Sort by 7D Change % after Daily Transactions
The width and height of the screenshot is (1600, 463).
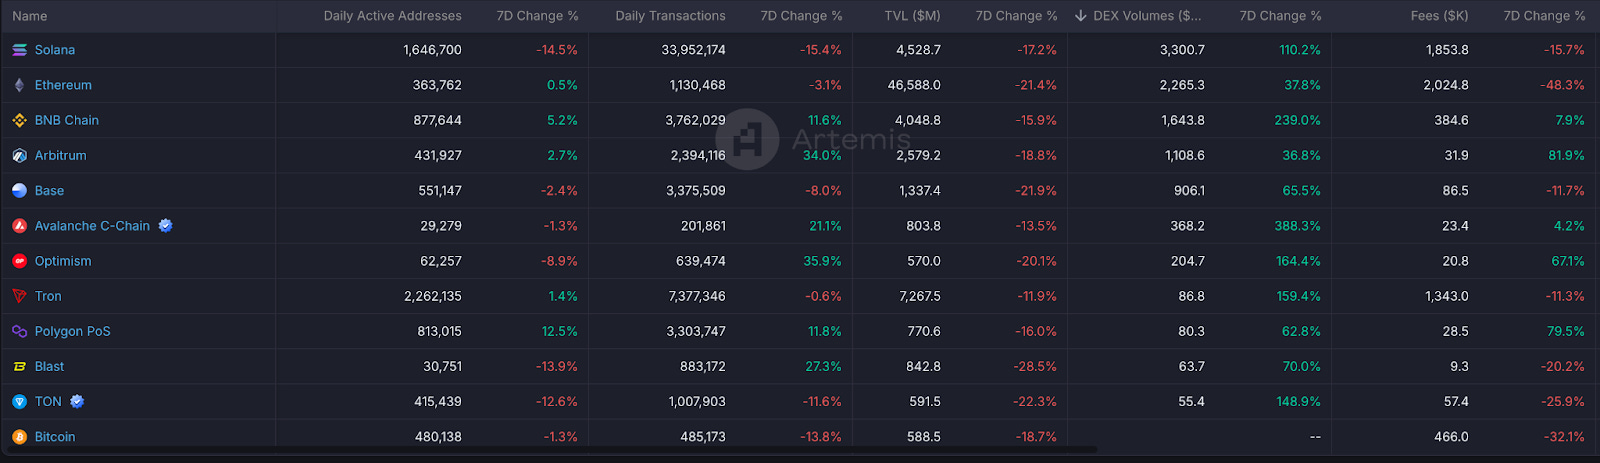pyautogui.click(x=802, y=16)
